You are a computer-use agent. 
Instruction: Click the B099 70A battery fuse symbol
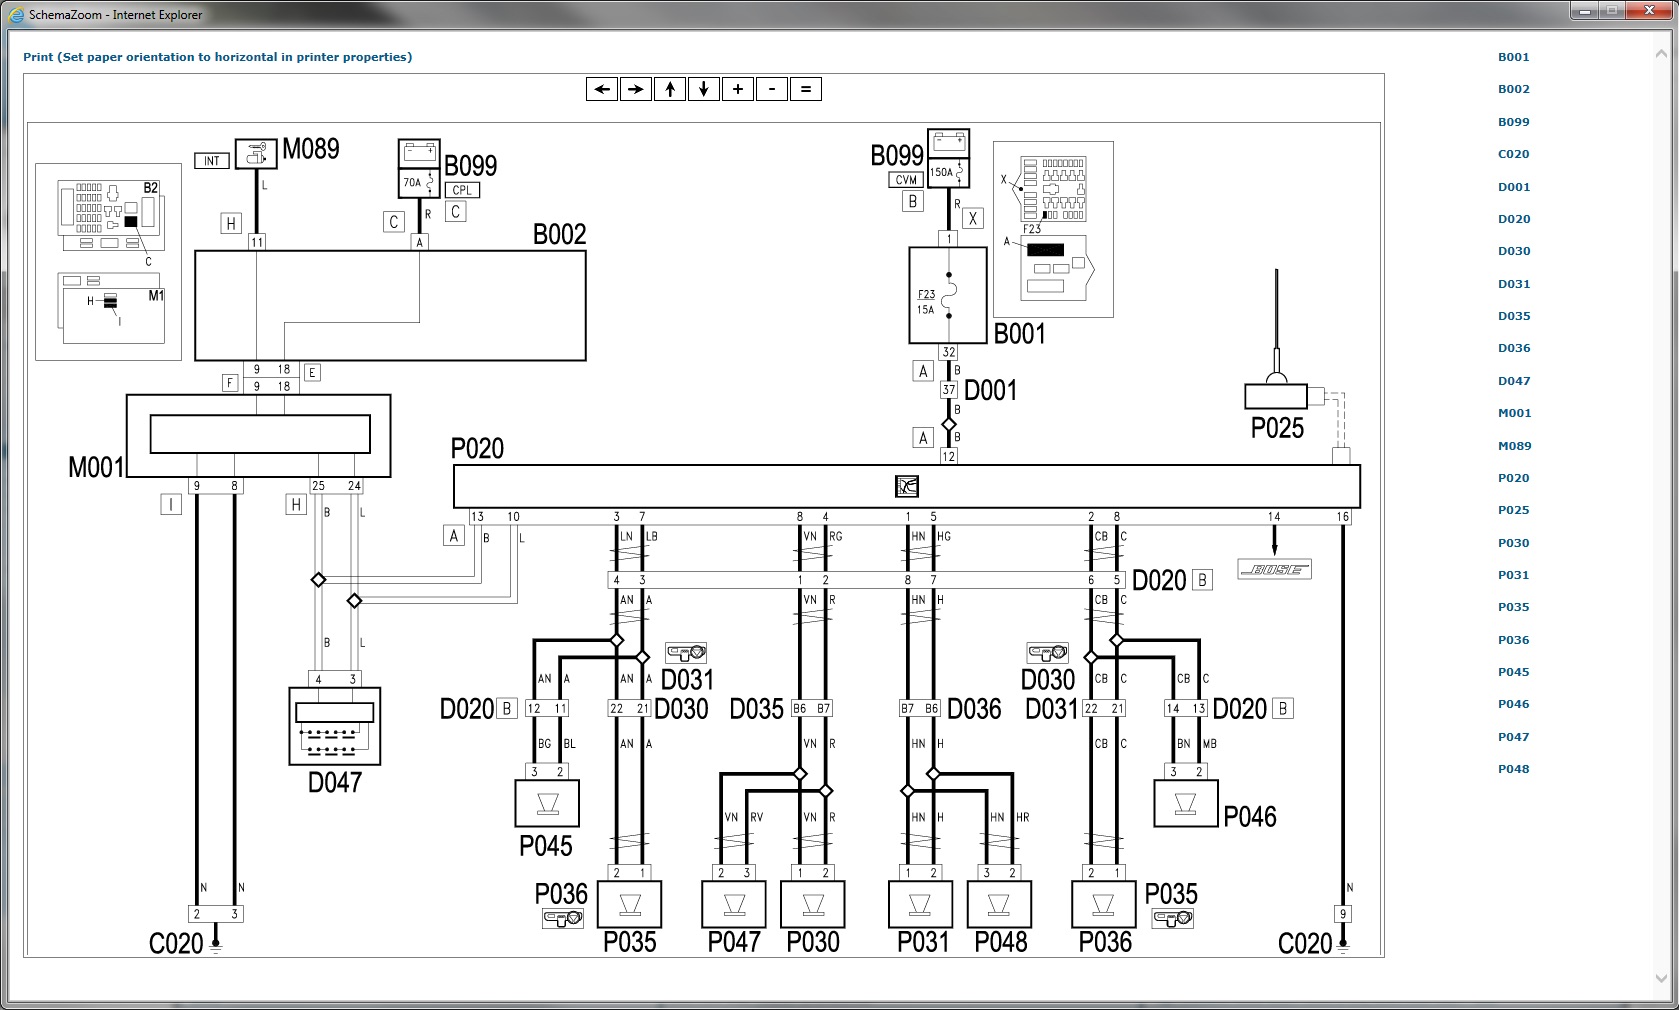[x=419, y=168]
